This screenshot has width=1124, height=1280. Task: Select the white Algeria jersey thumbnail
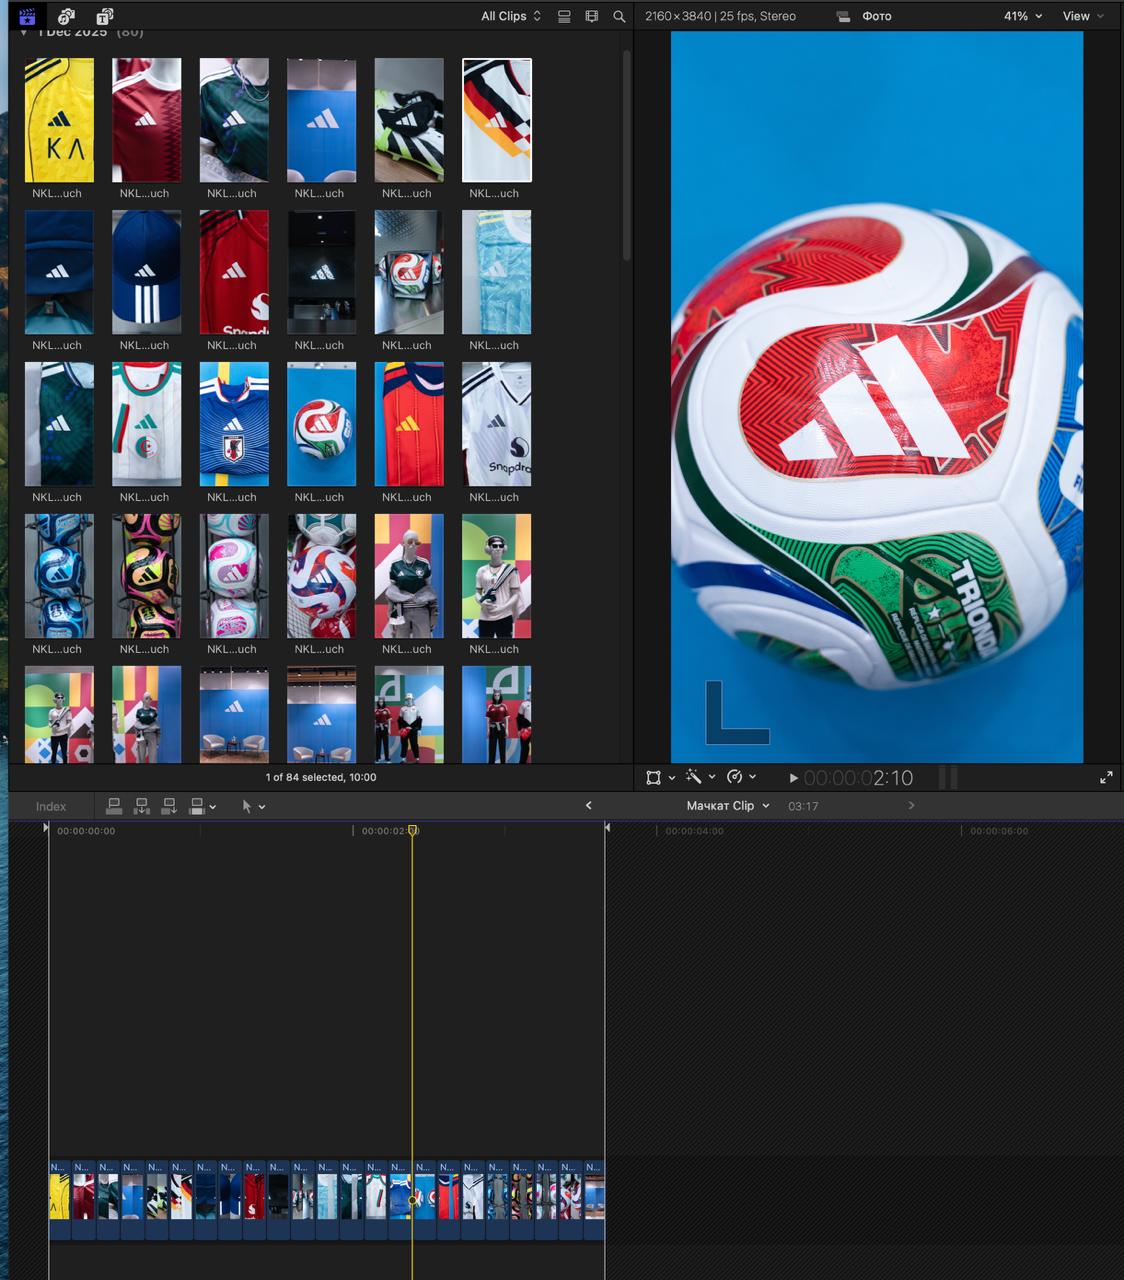(x=147, y=424)
